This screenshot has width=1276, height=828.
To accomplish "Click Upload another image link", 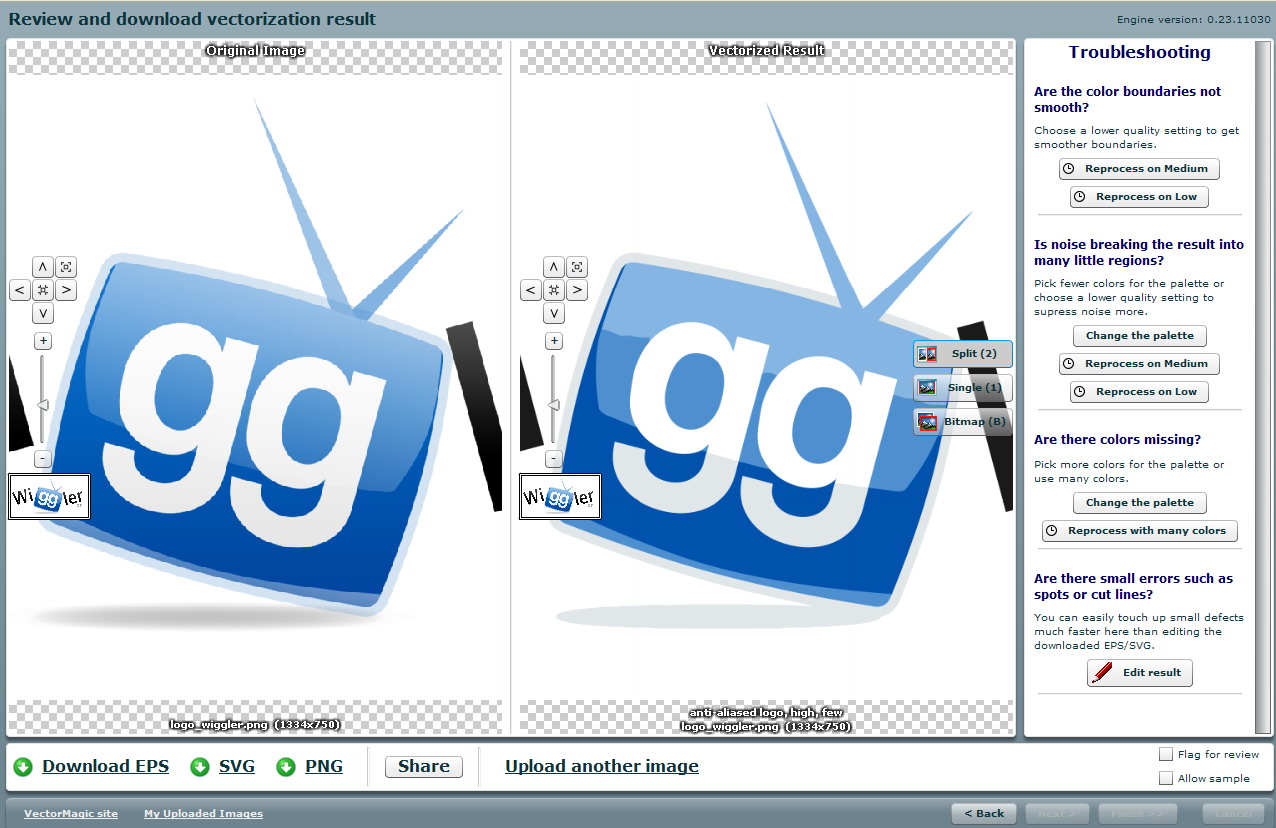I will (x=602, y=767).
